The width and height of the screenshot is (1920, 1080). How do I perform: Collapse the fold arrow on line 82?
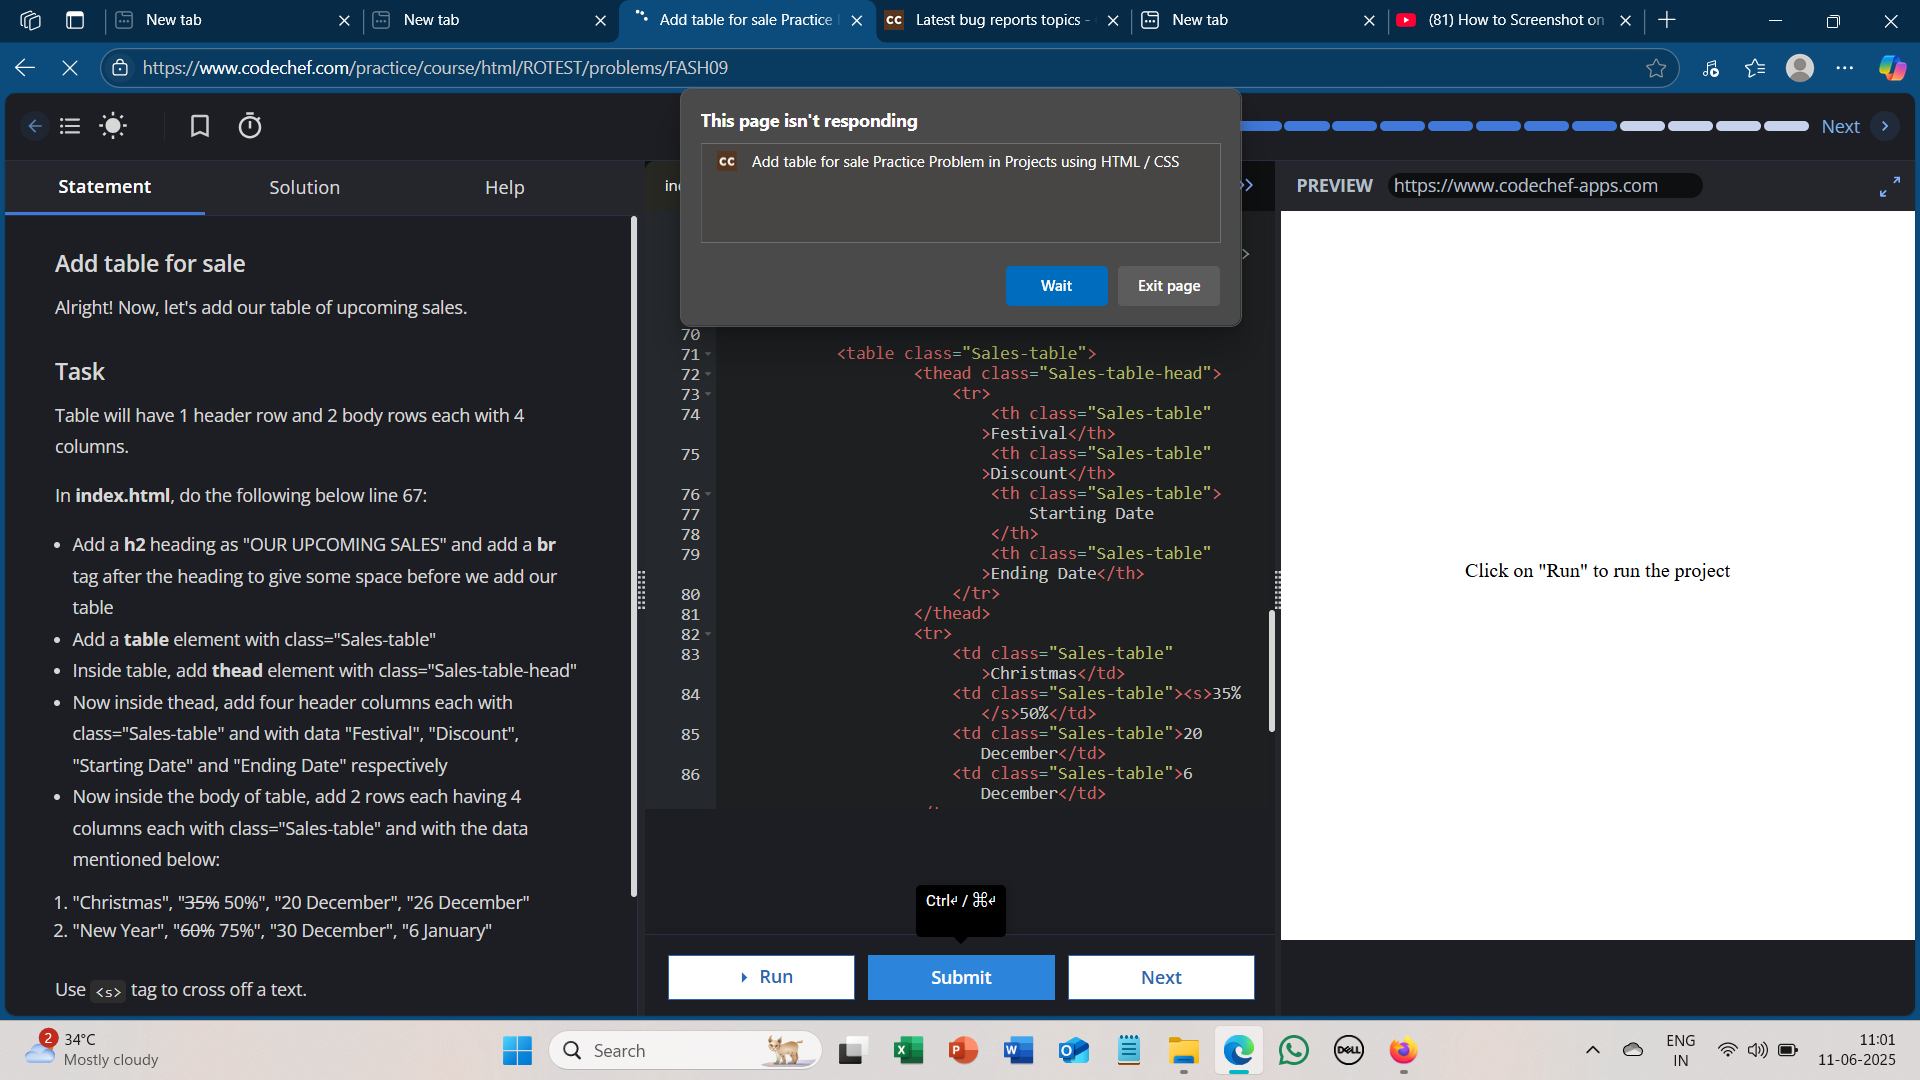coord(708,634)
